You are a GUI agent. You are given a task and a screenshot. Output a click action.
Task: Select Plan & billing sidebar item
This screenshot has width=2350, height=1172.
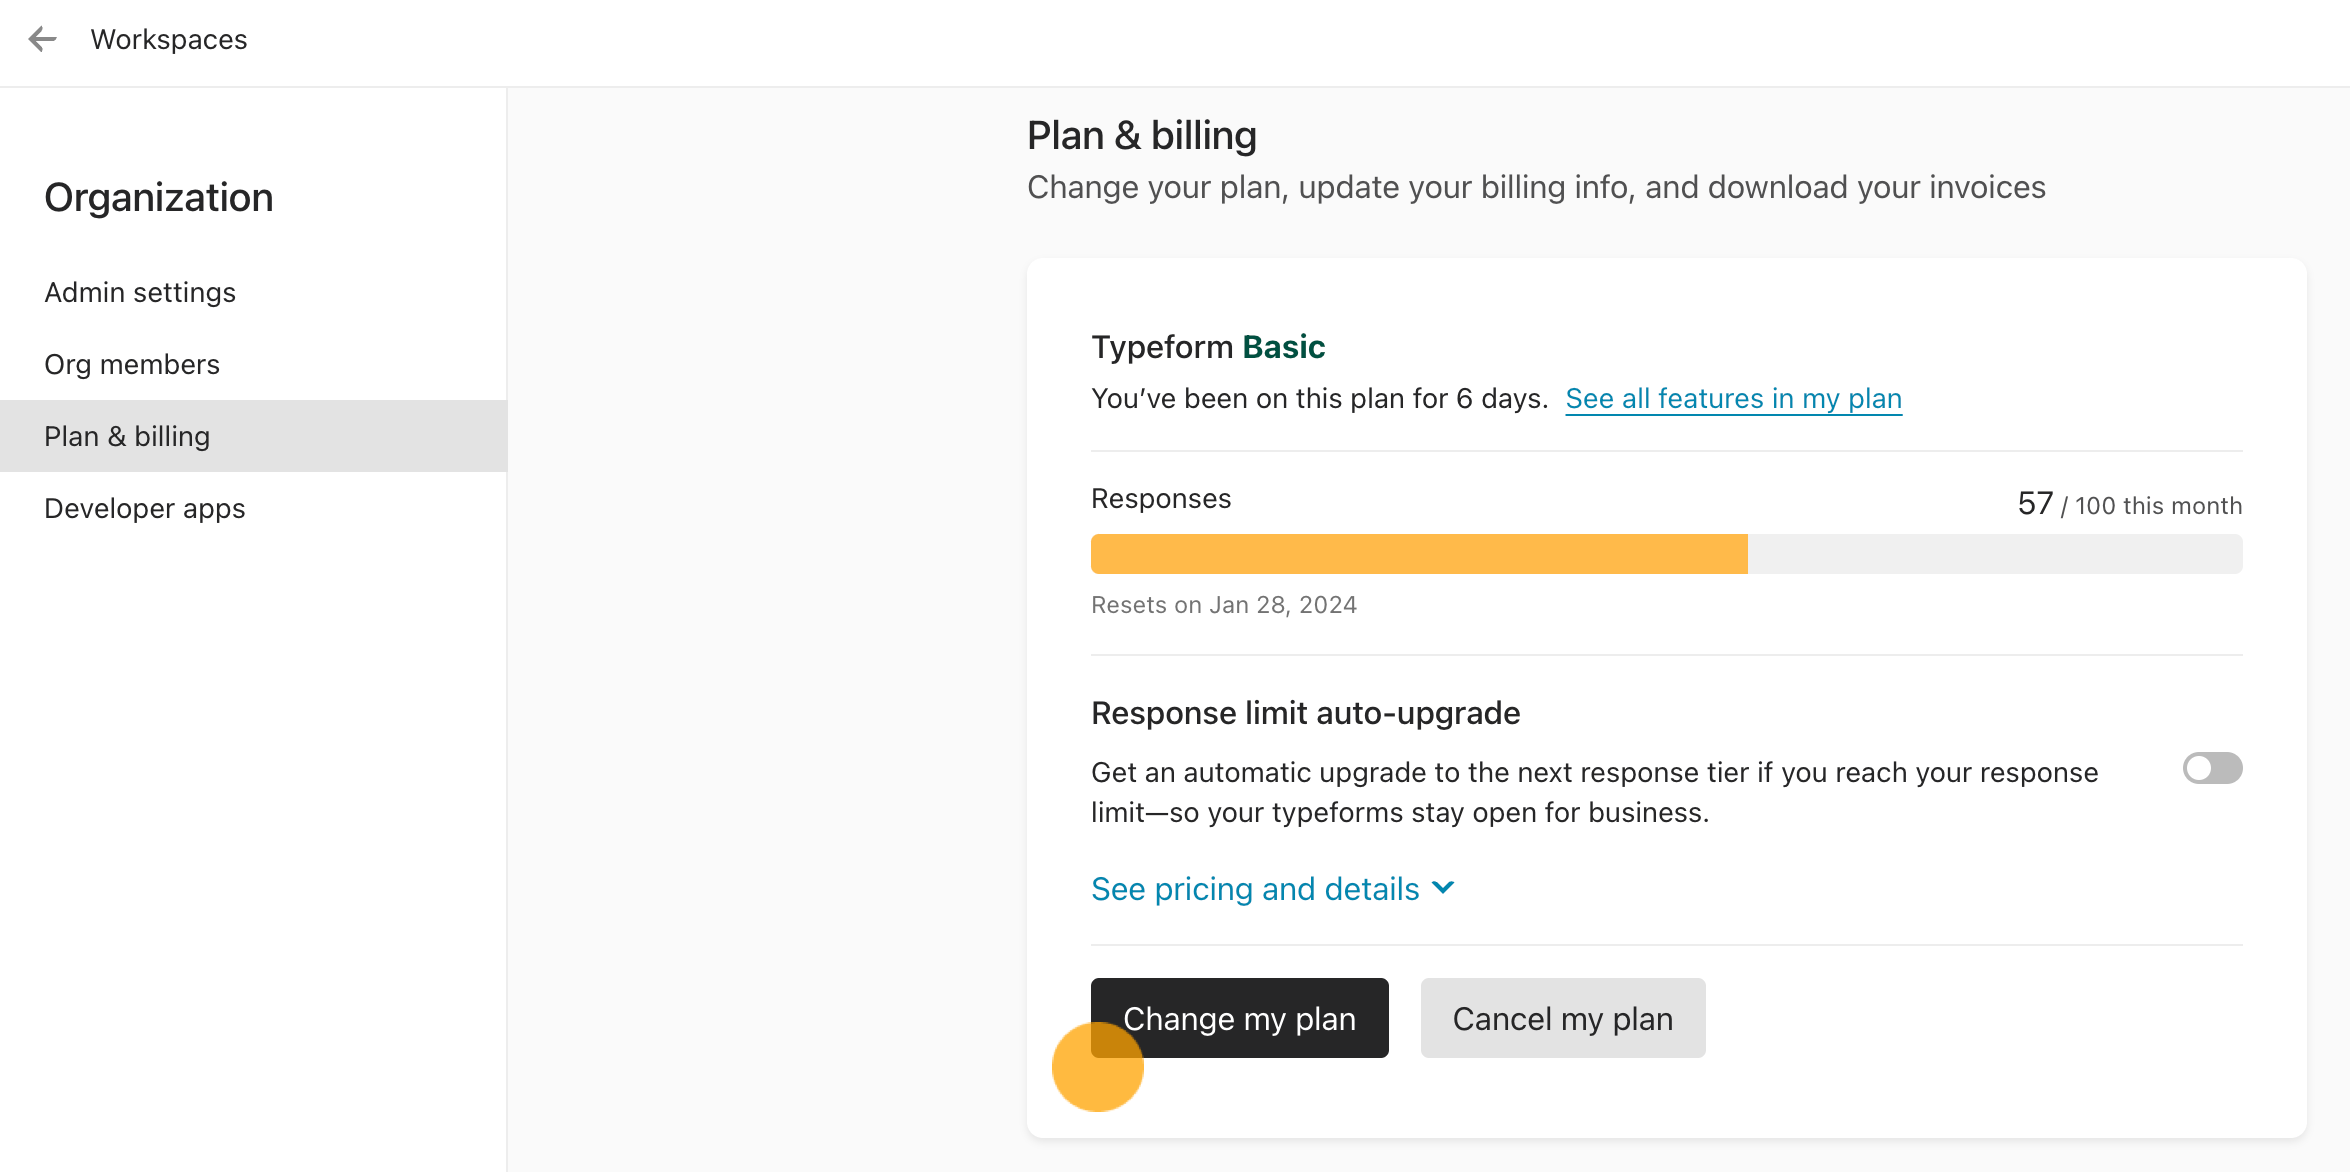(x=127, y=437)
